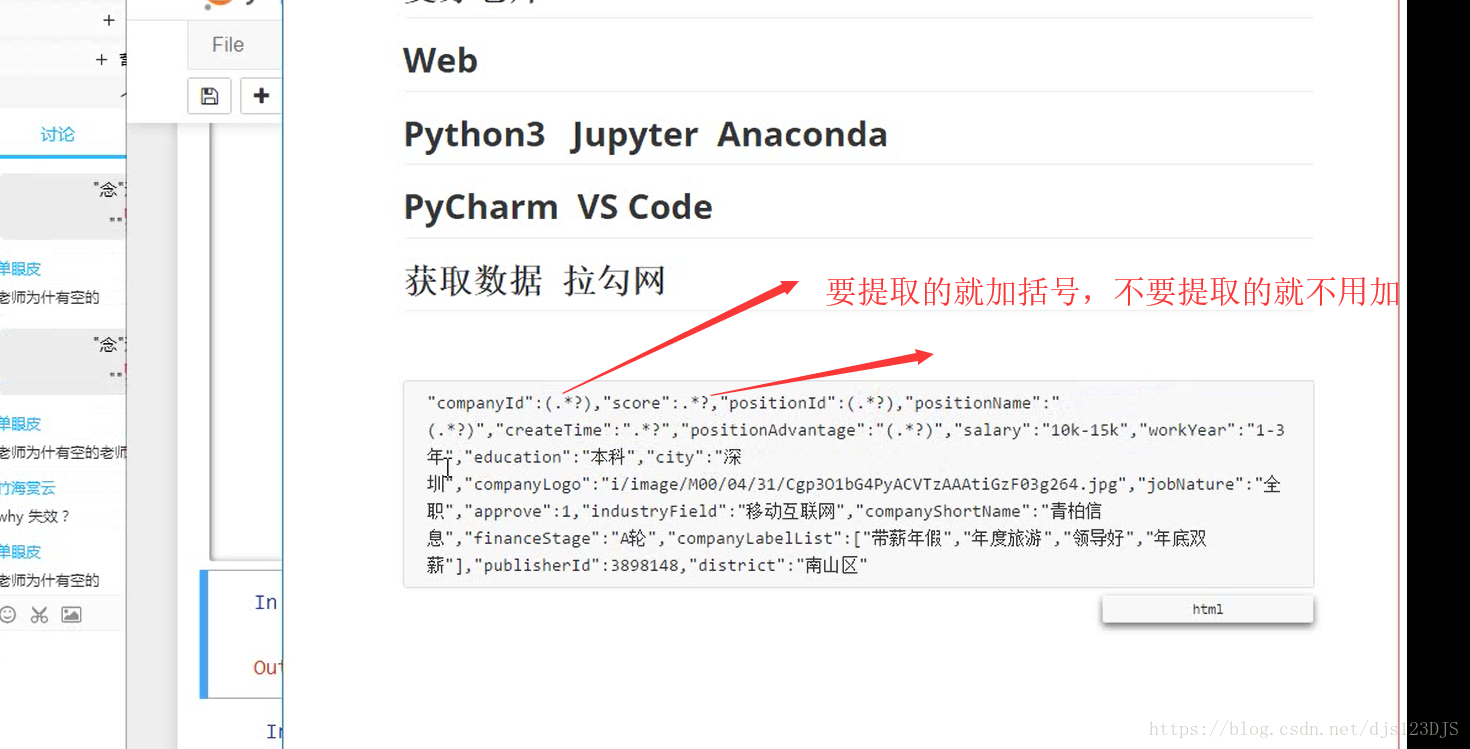
Task: Click the scissors screenshot icon in chat
Action: (x=39, y=615)
